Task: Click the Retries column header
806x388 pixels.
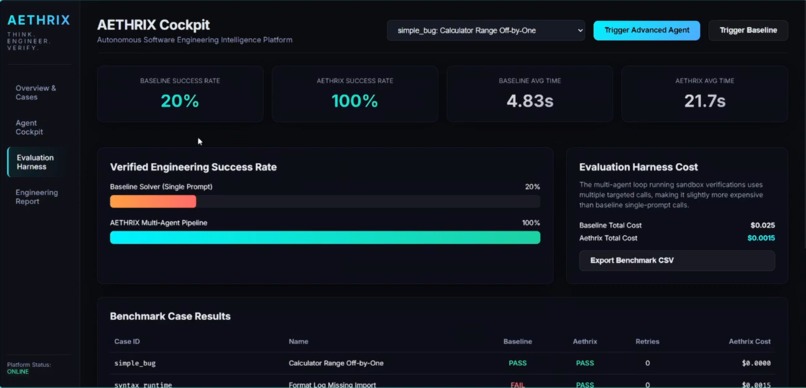Action: 647,341
